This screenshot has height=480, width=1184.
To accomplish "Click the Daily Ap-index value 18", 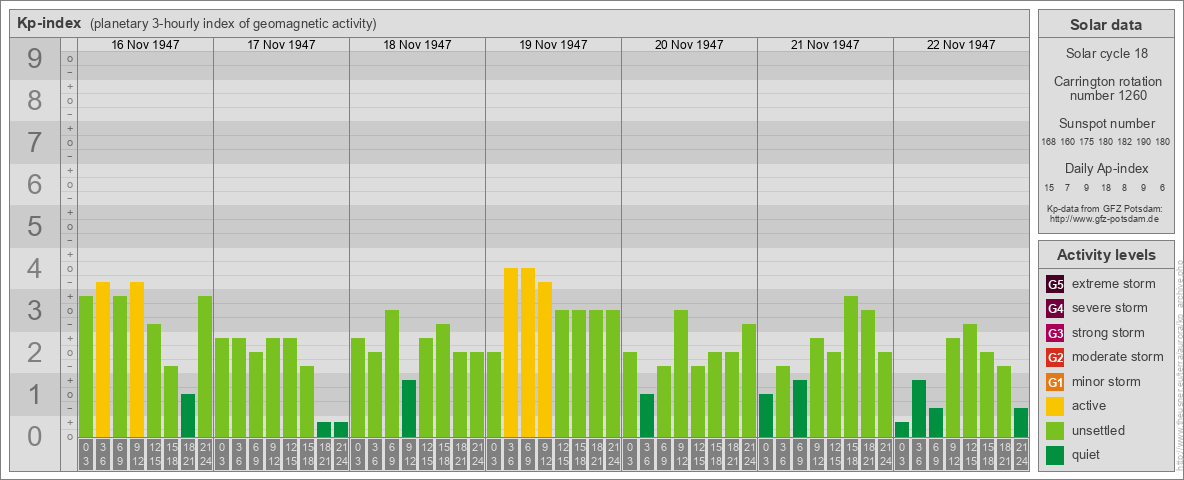I will coord(1105,187).
